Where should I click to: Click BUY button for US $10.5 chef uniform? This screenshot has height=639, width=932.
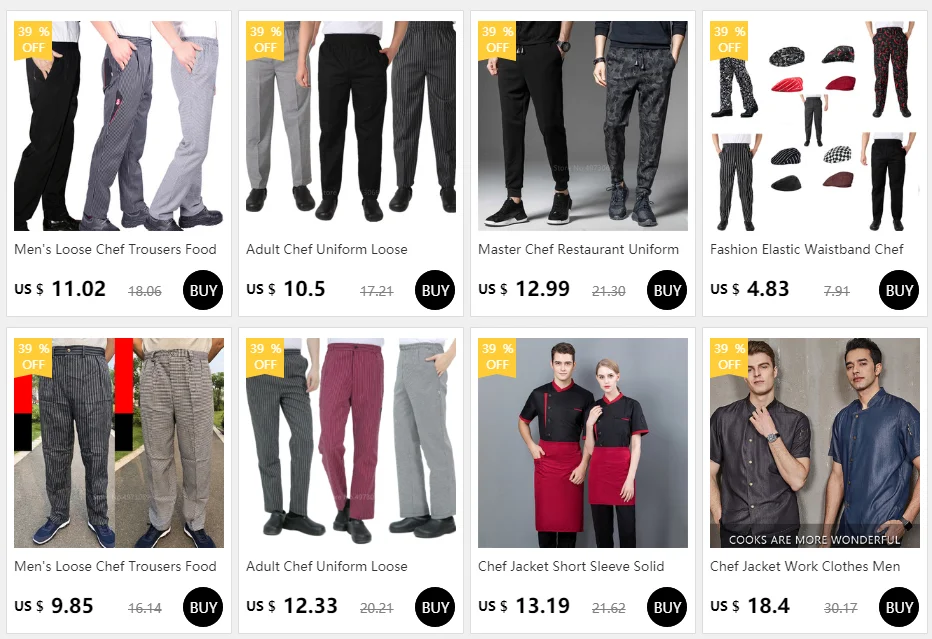(435, 290)
